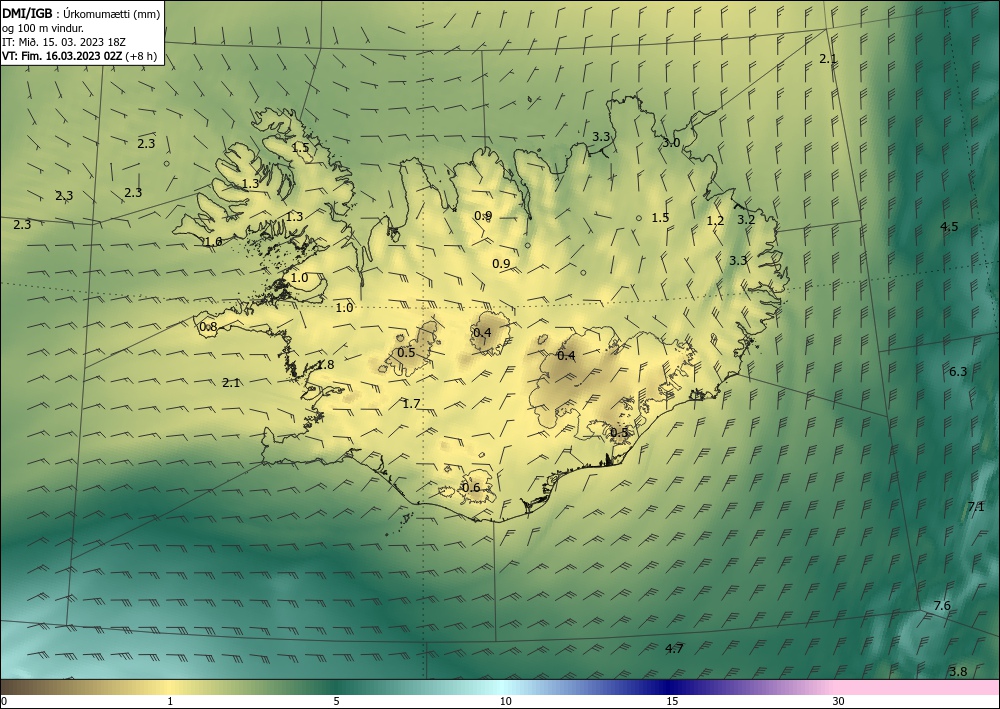Click the 4.5 precipitation value
The image size is (1000, 709).
click(x=949, y=226)
